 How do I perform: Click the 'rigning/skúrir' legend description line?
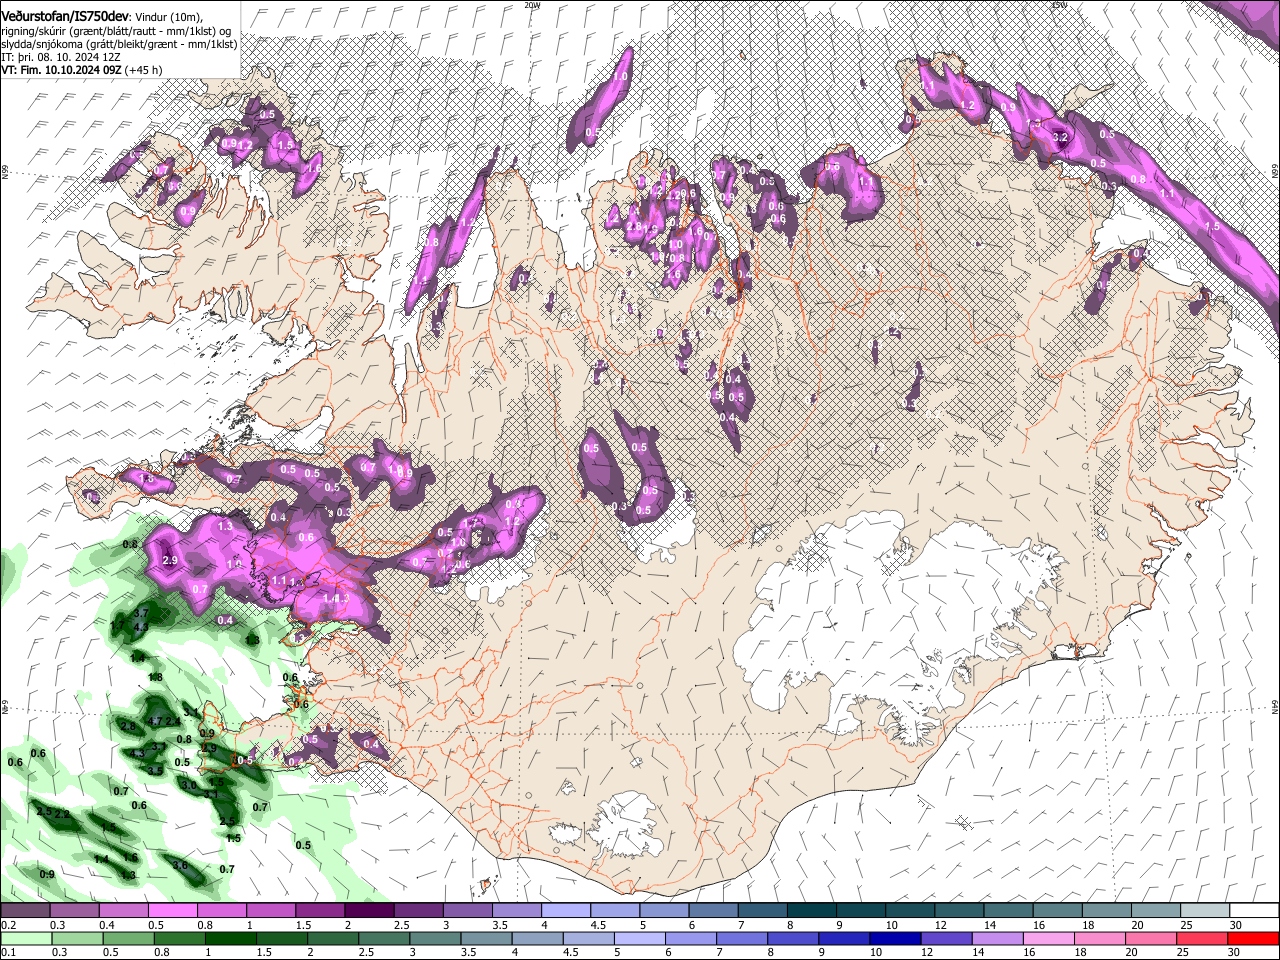pos(116,31)
